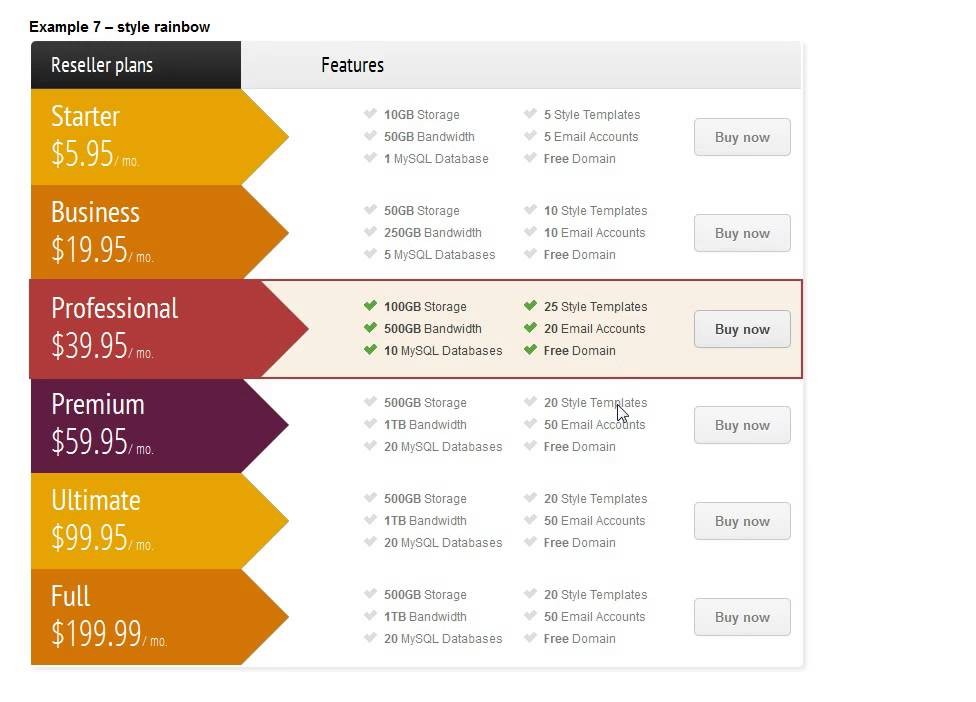Click the green checkmark next to 500GB Bandwidth
Screen dimensions: 976x702
370,327
